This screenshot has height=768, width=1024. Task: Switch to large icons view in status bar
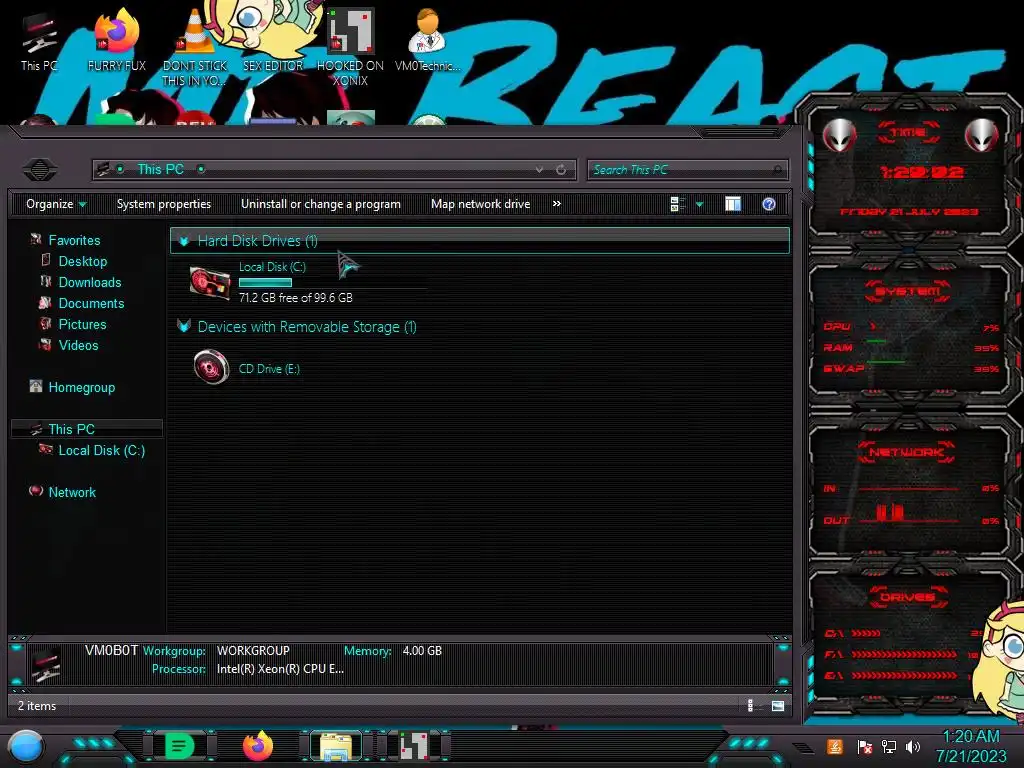point(778,705)
